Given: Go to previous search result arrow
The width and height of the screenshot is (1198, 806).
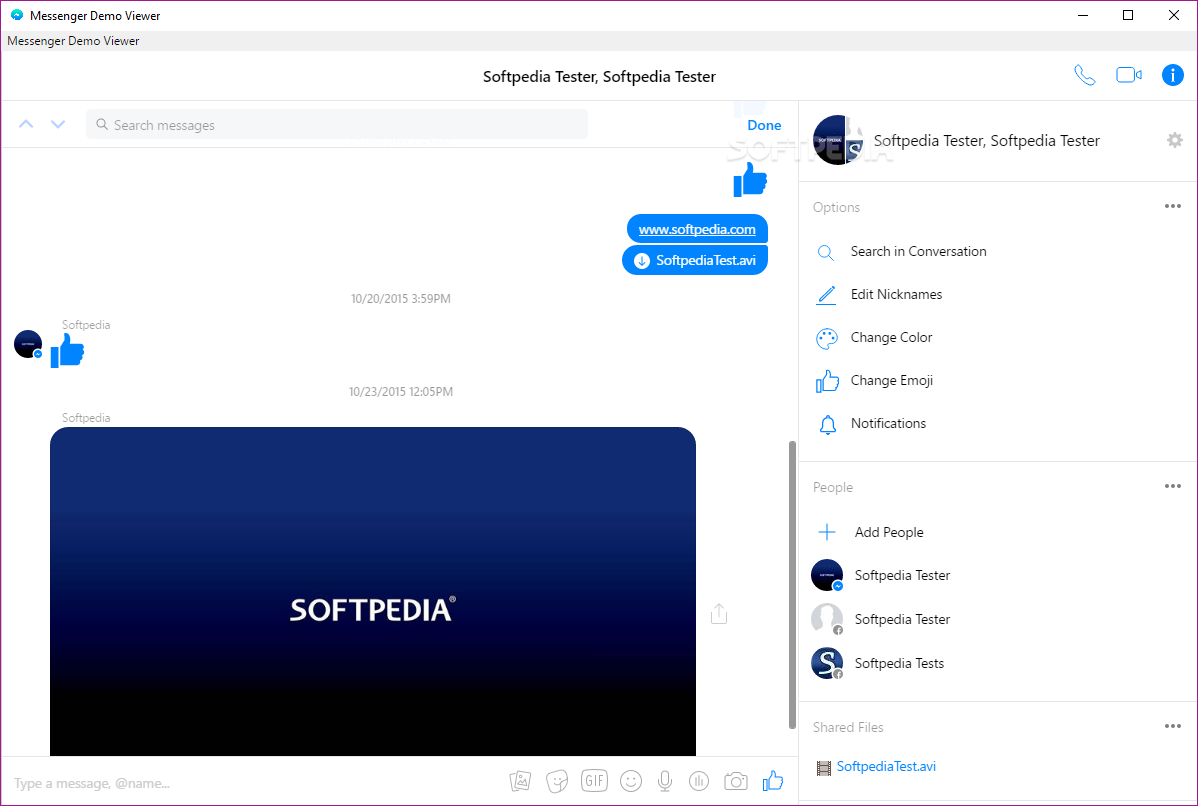Looking at the screenshot, I should [x=26, y=124].
